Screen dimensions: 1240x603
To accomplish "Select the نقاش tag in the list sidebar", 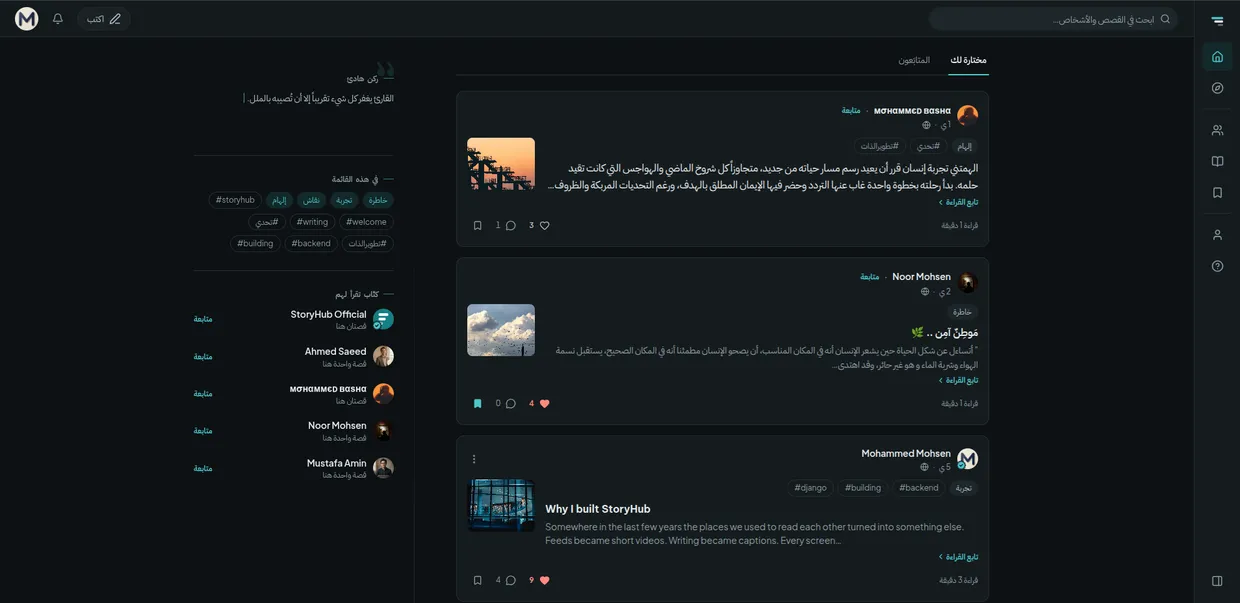I will 312,200.
